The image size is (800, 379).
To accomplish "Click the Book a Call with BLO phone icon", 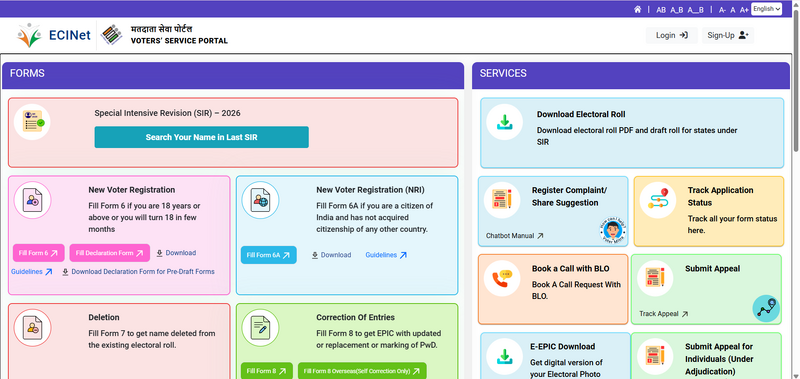I will click(502, 279).
